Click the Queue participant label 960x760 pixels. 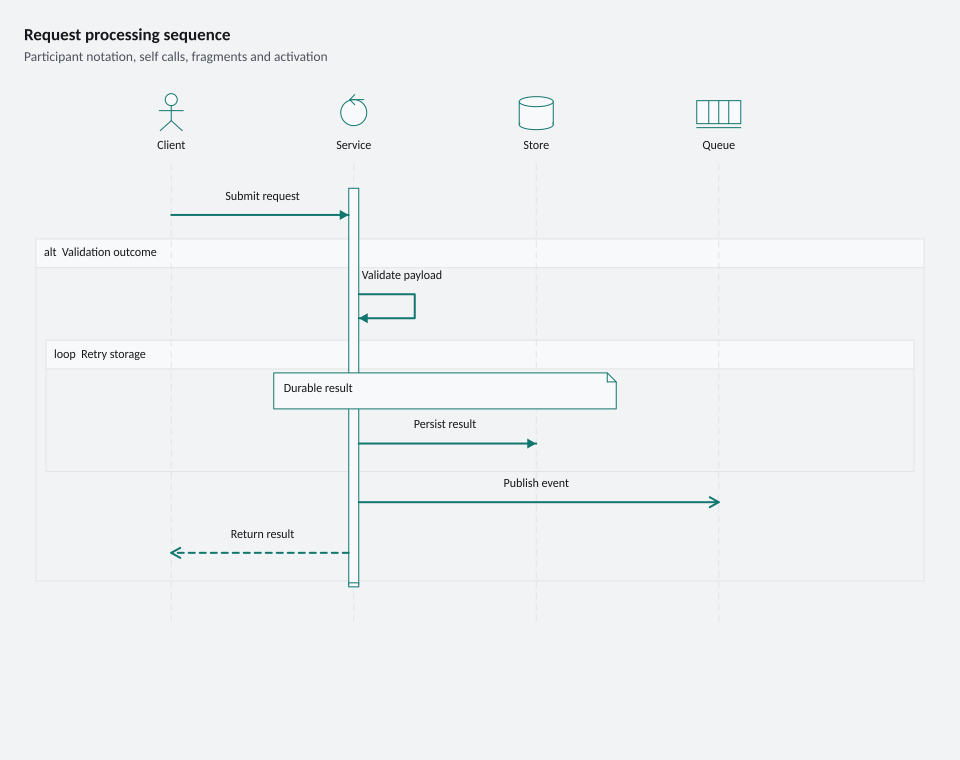click(x=718, y=145)
